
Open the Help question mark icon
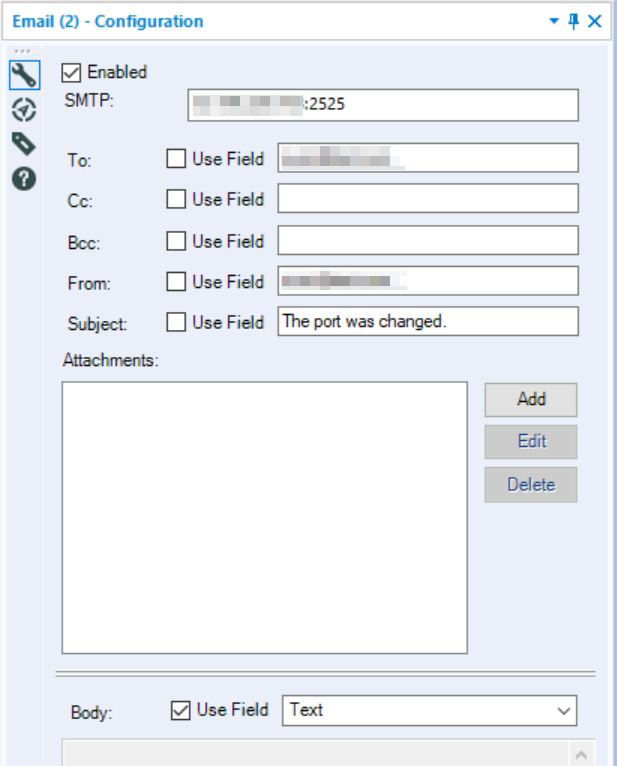point(24,178)
